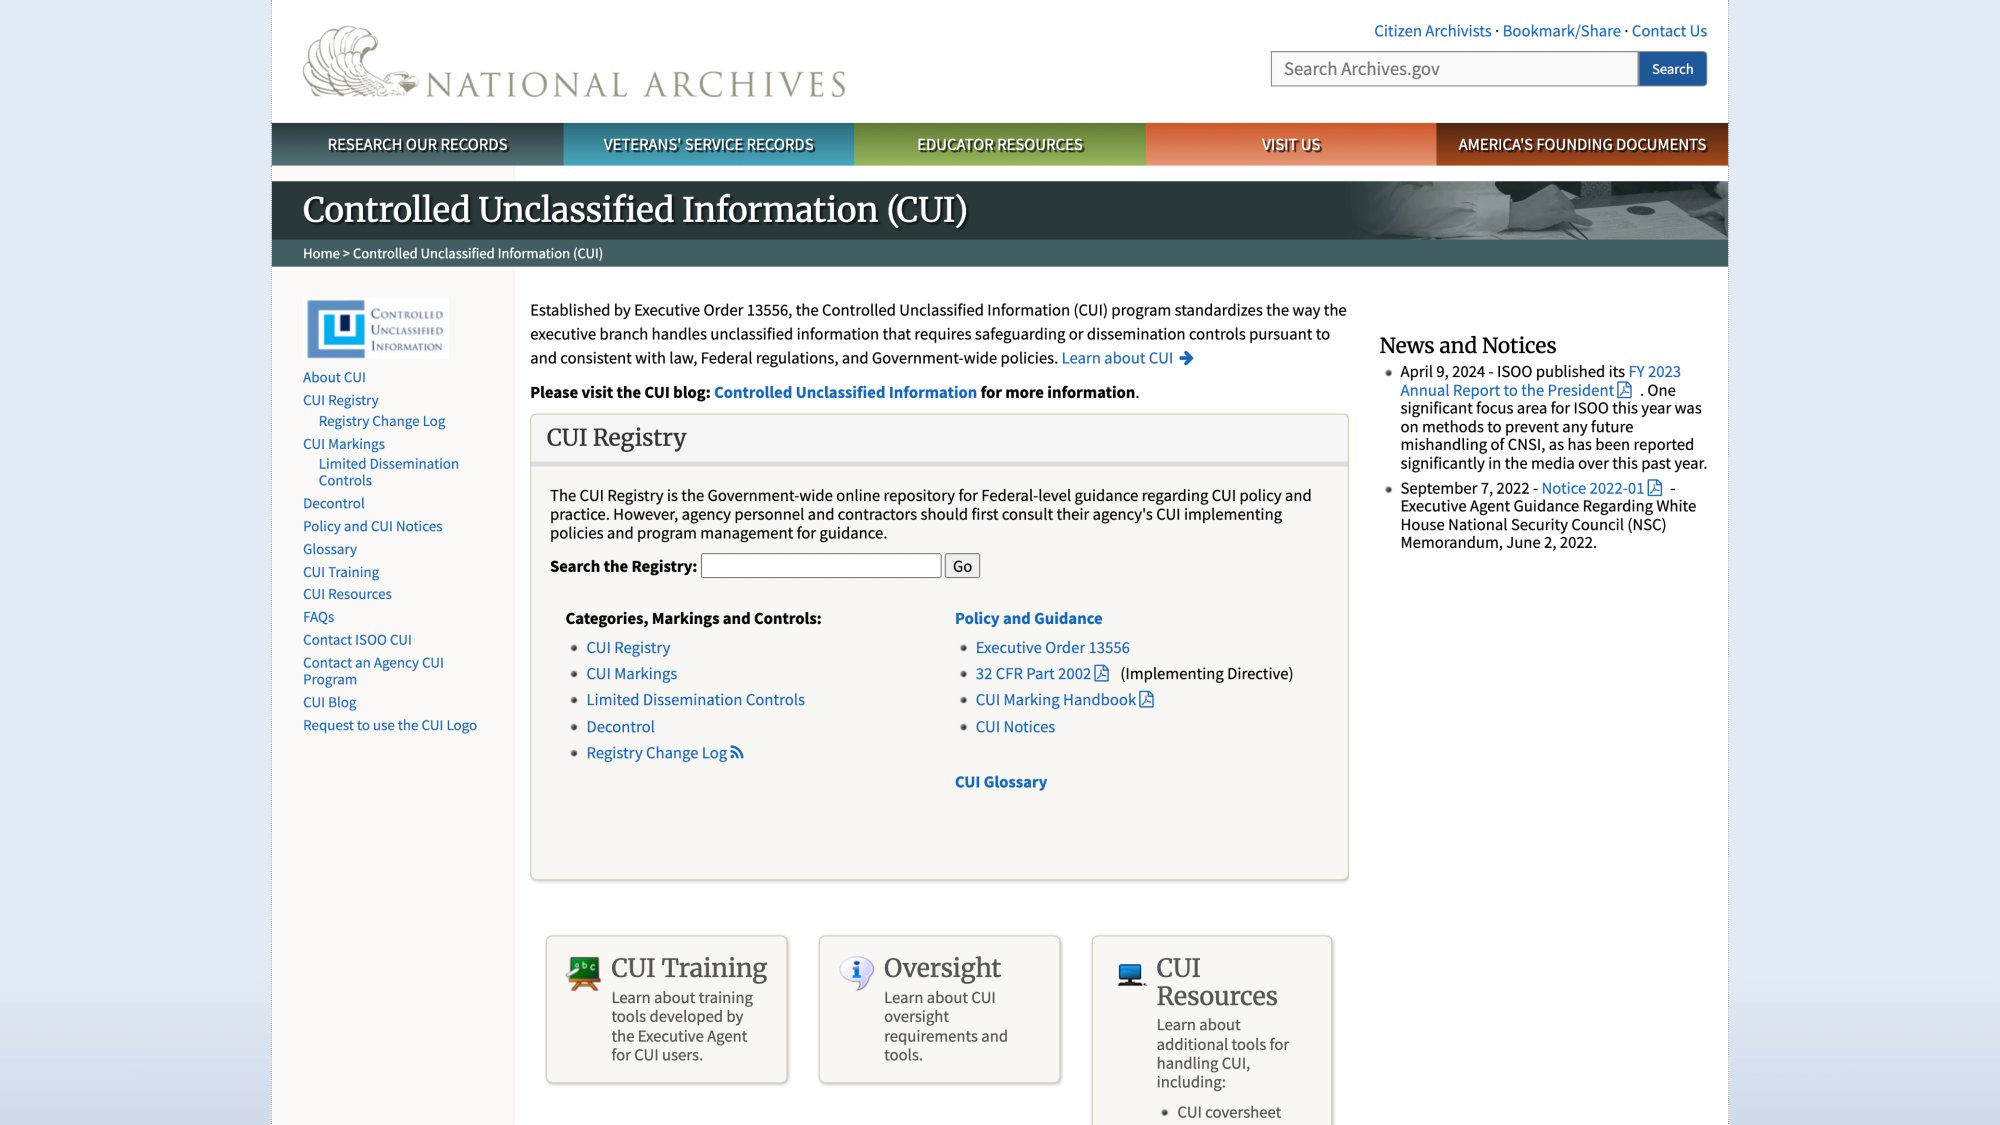Open the Educator Resources menu

tap(999, 144)
